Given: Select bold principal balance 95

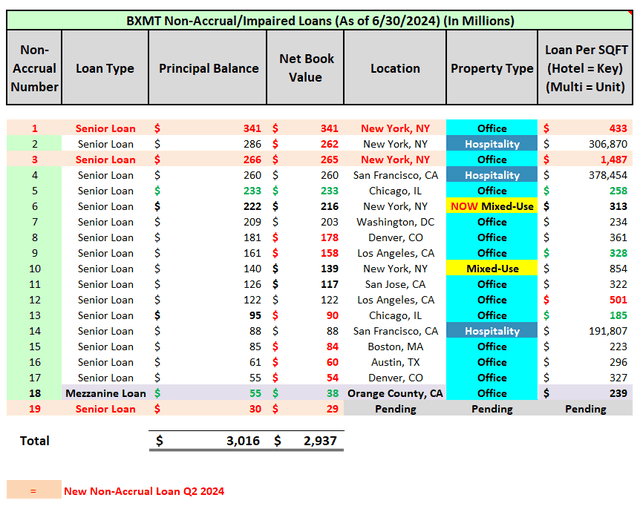Looking at the screenshot, I should click(255, 316).
